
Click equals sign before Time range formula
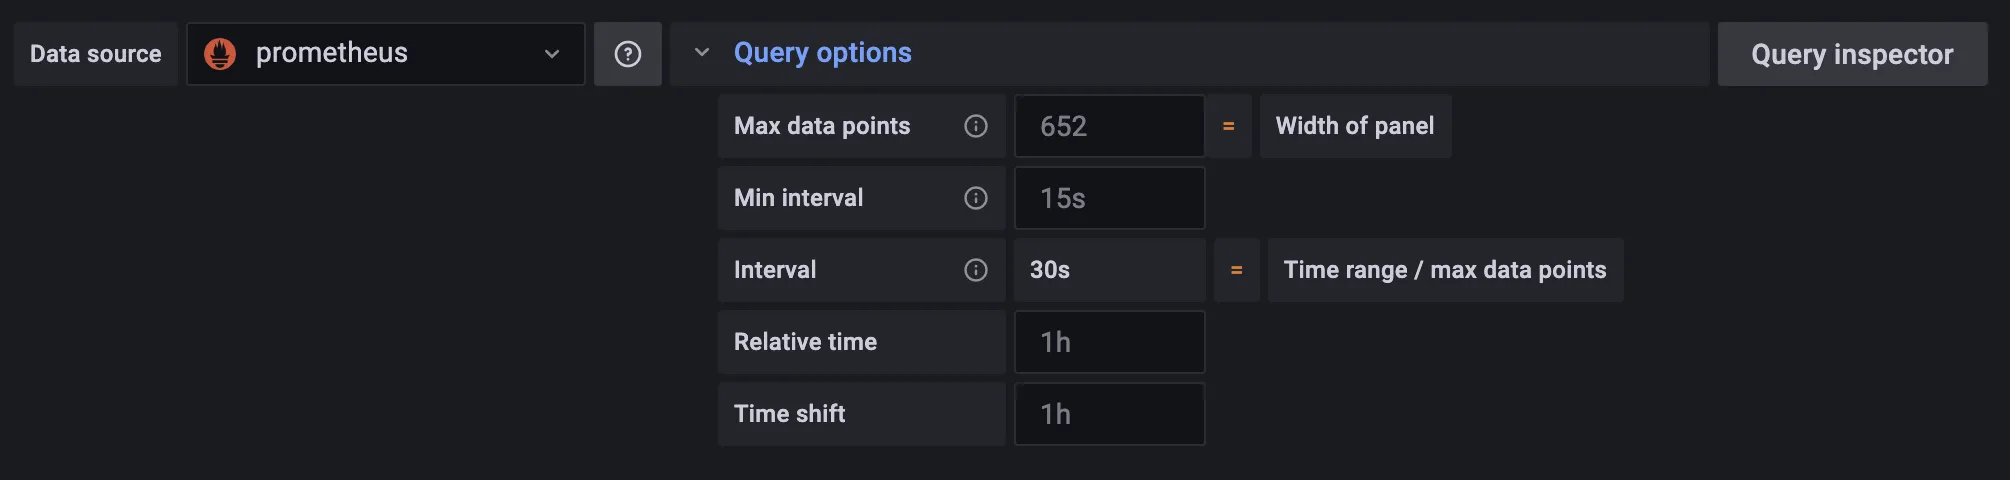pyautogui.click(x=1236, y=270)
